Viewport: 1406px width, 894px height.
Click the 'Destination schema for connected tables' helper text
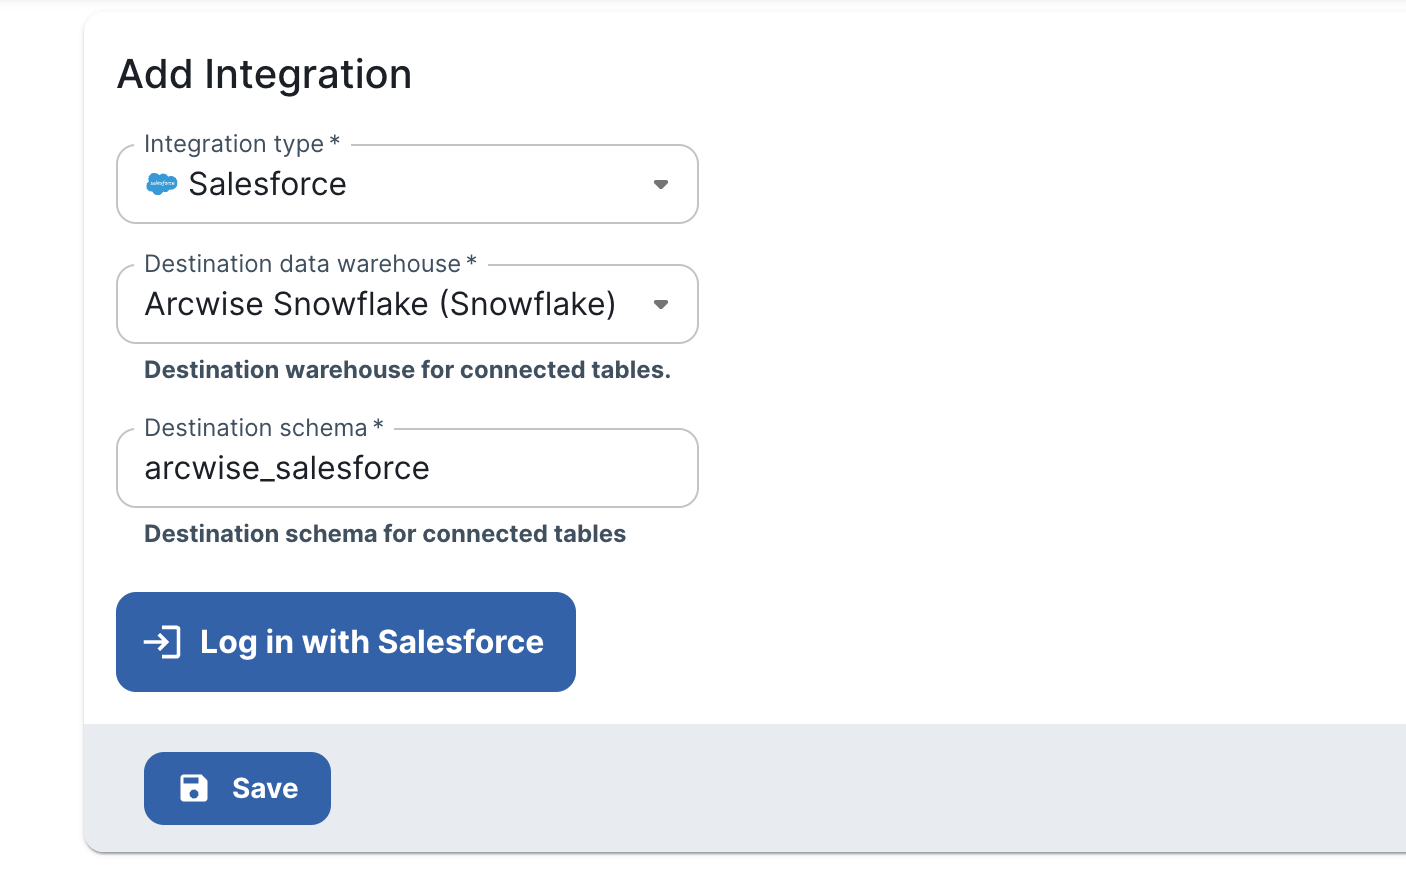[385, 534]
